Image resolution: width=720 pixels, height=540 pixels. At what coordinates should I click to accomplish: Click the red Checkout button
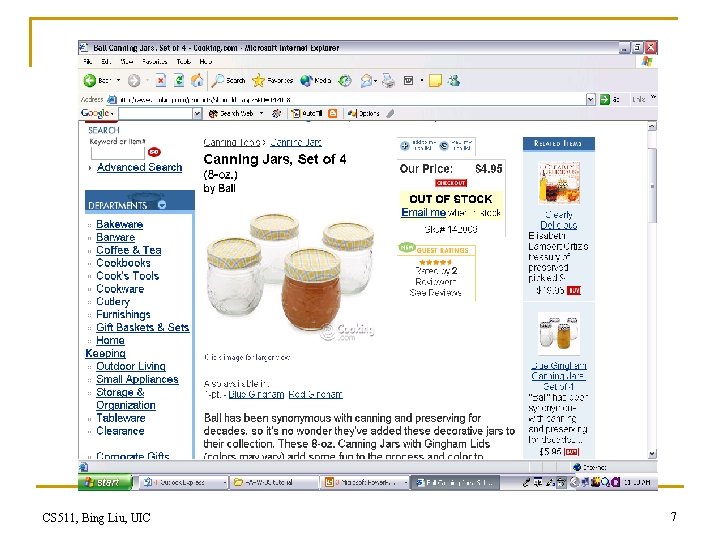click(451, 183)
